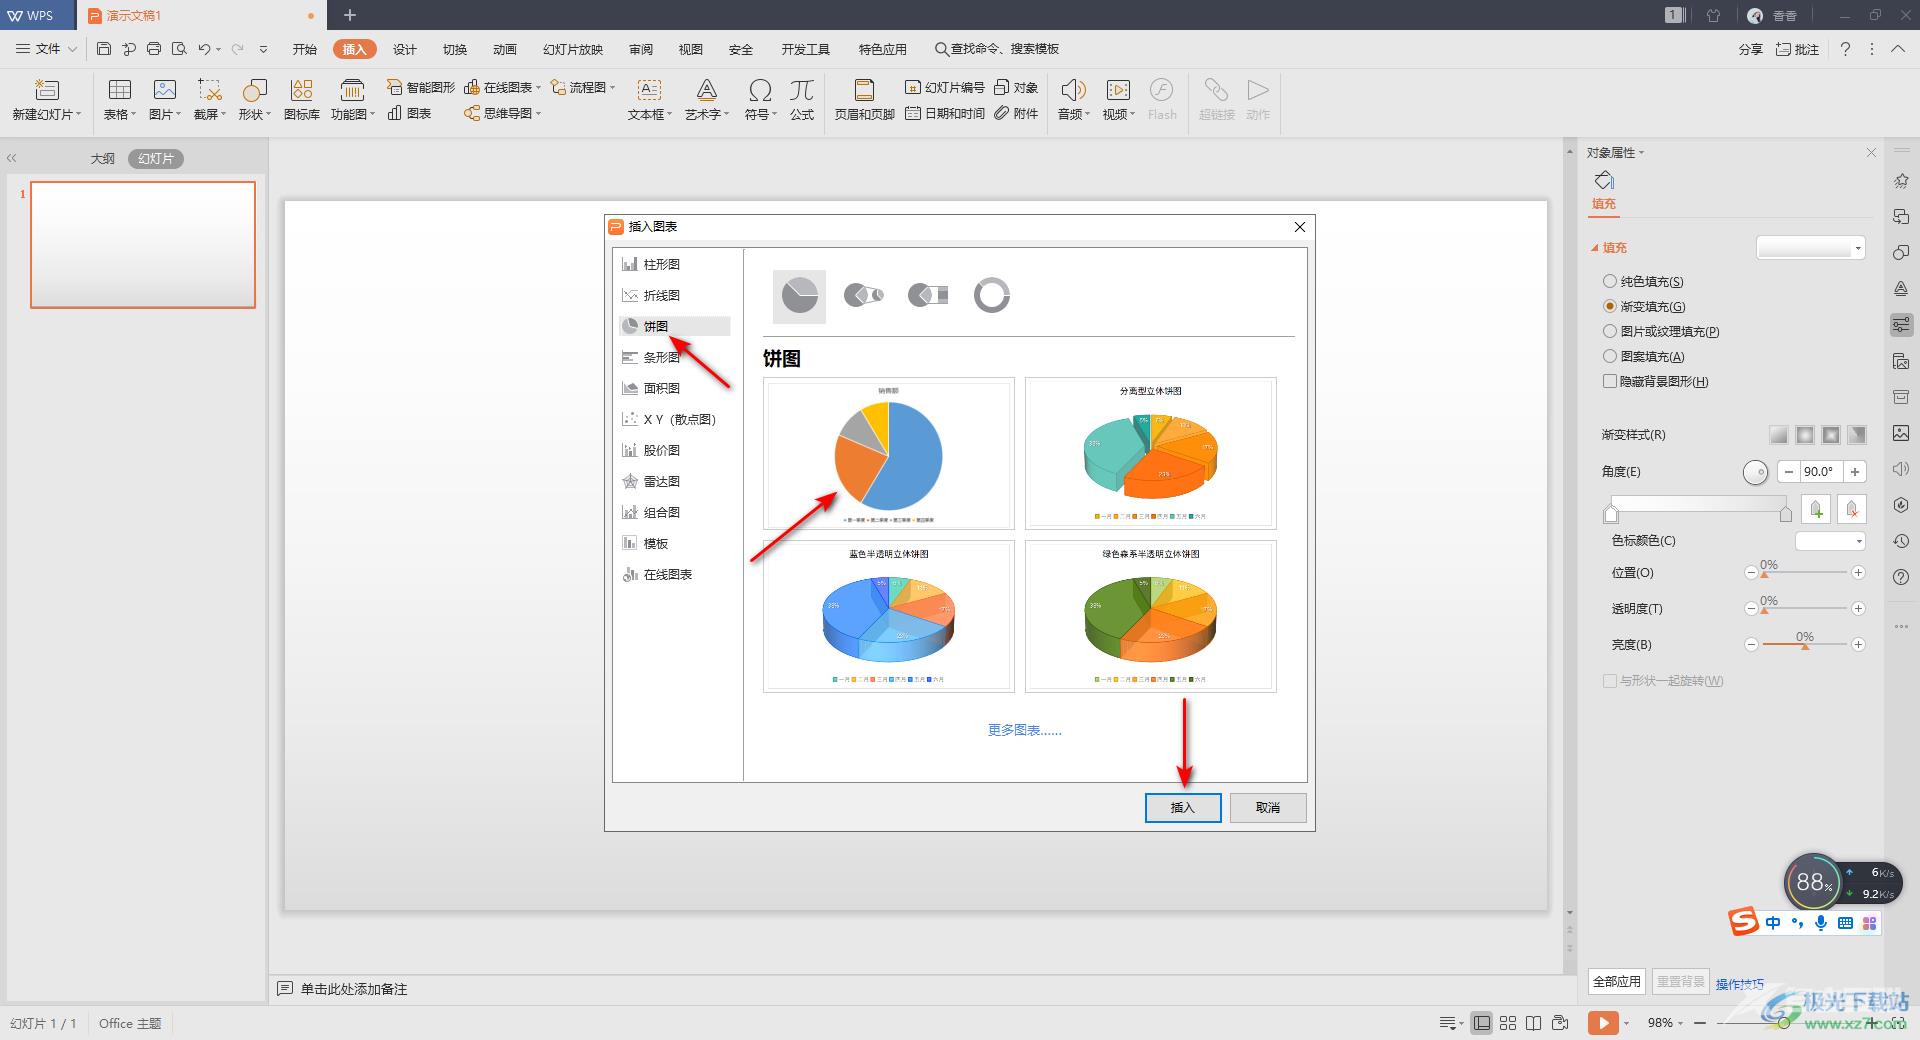Image resolution: width=1920 pixels, height=1040 pixels.
Task: Open the 色标颜色 color dropdown
Action: 1831,541
